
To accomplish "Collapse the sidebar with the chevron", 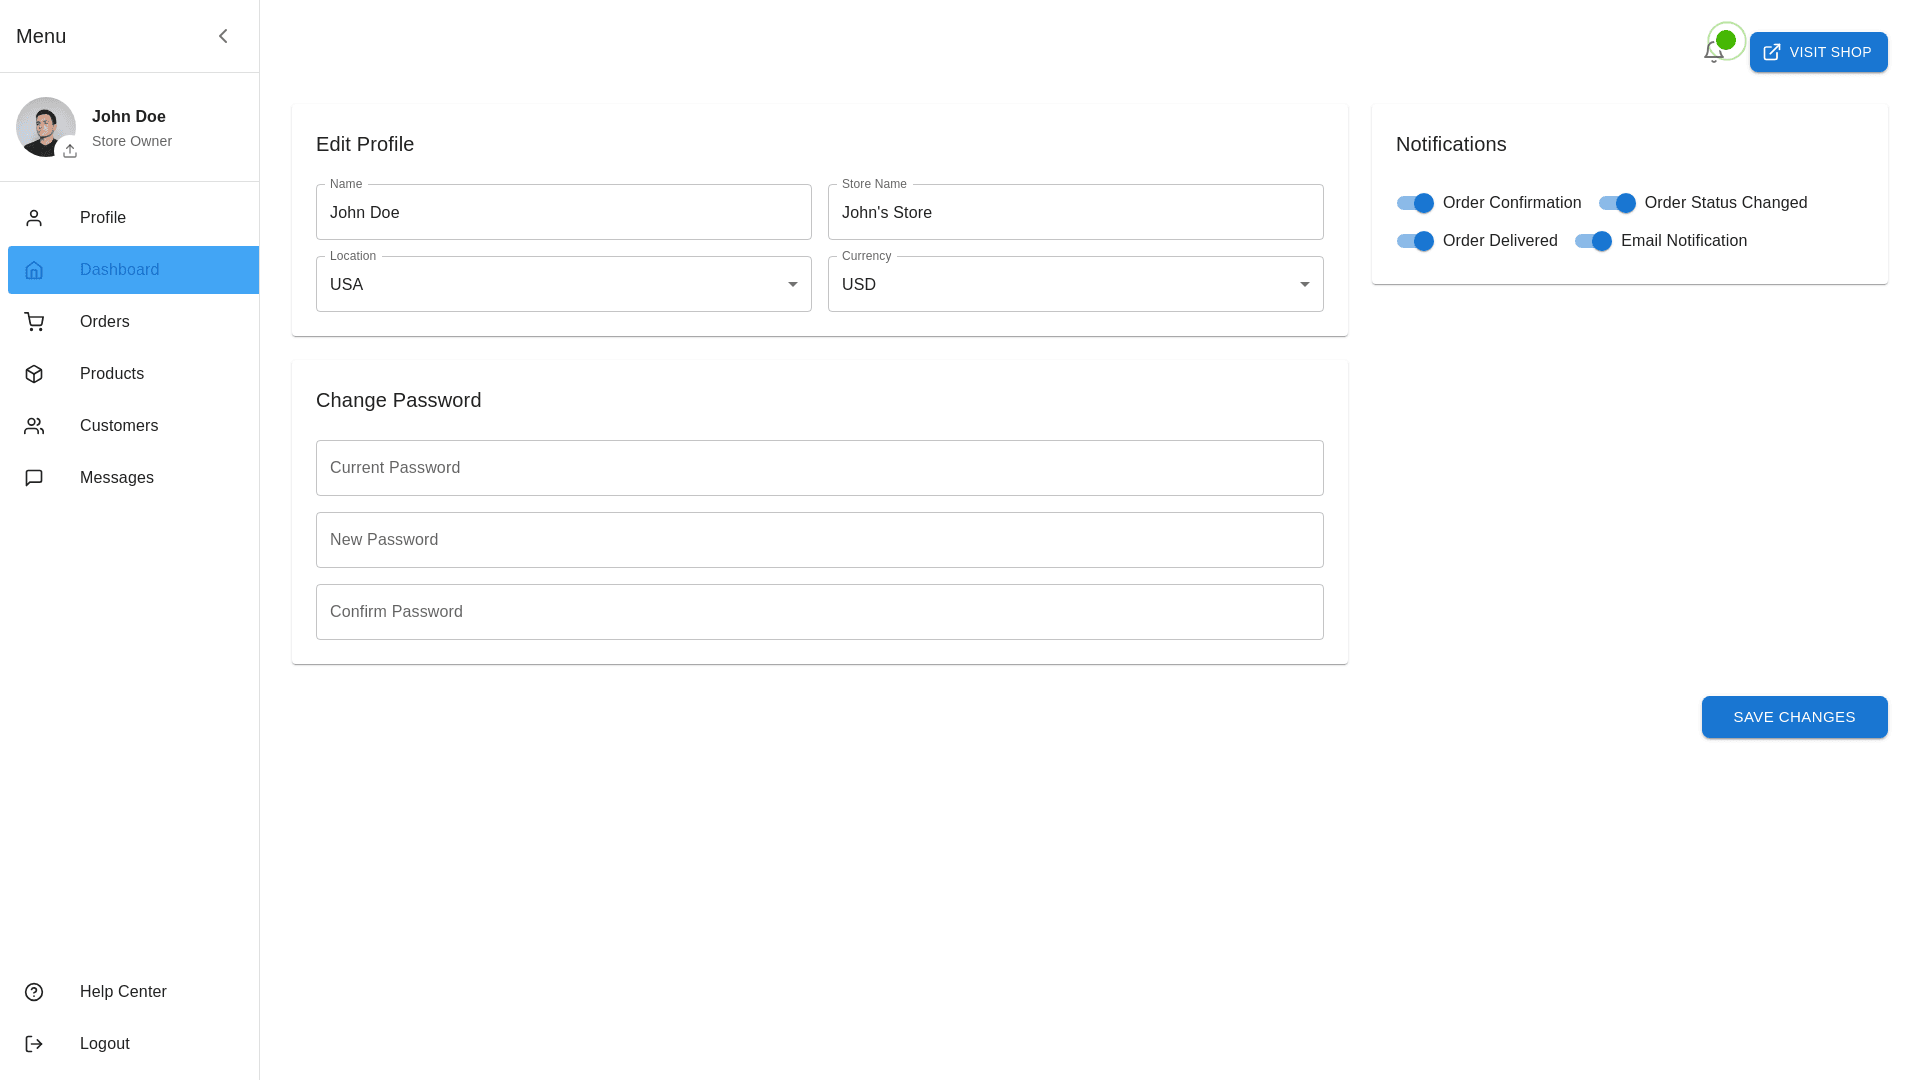I will pyautogui.click(x=223, y=36).
